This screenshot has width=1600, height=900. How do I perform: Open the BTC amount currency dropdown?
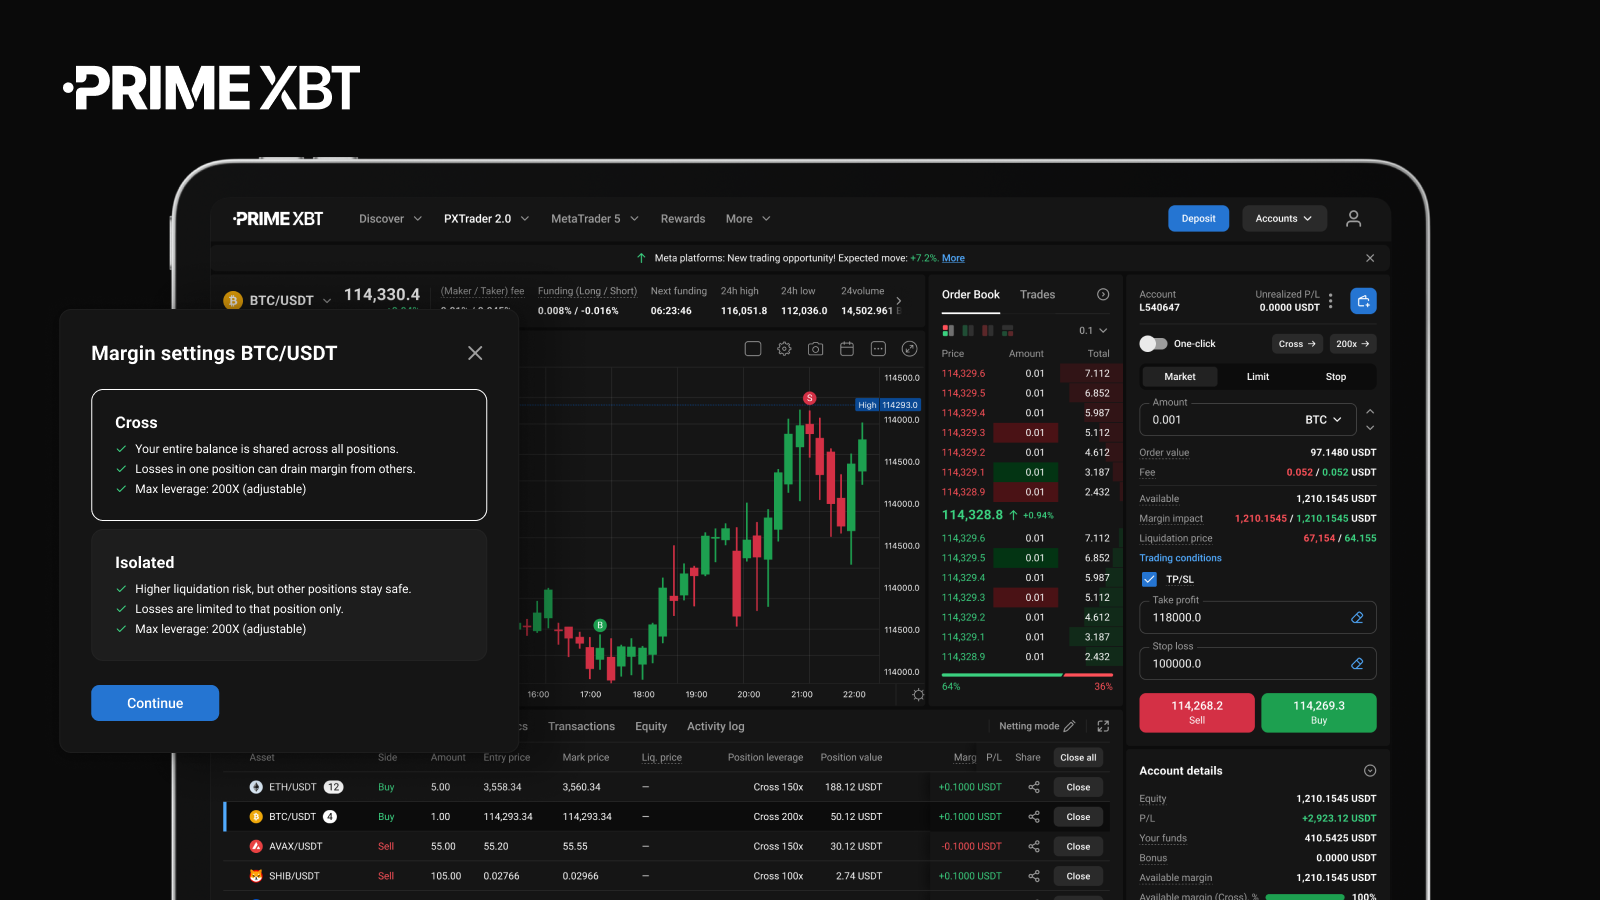click(1323, 420)
